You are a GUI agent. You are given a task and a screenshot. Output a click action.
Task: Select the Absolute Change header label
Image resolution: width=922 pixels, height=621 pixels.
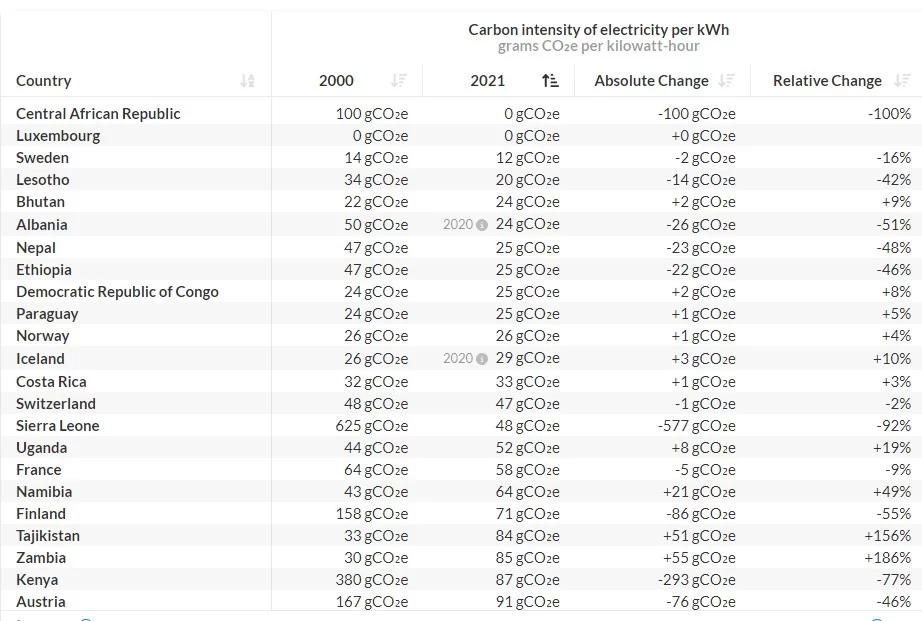coord(652,81)
